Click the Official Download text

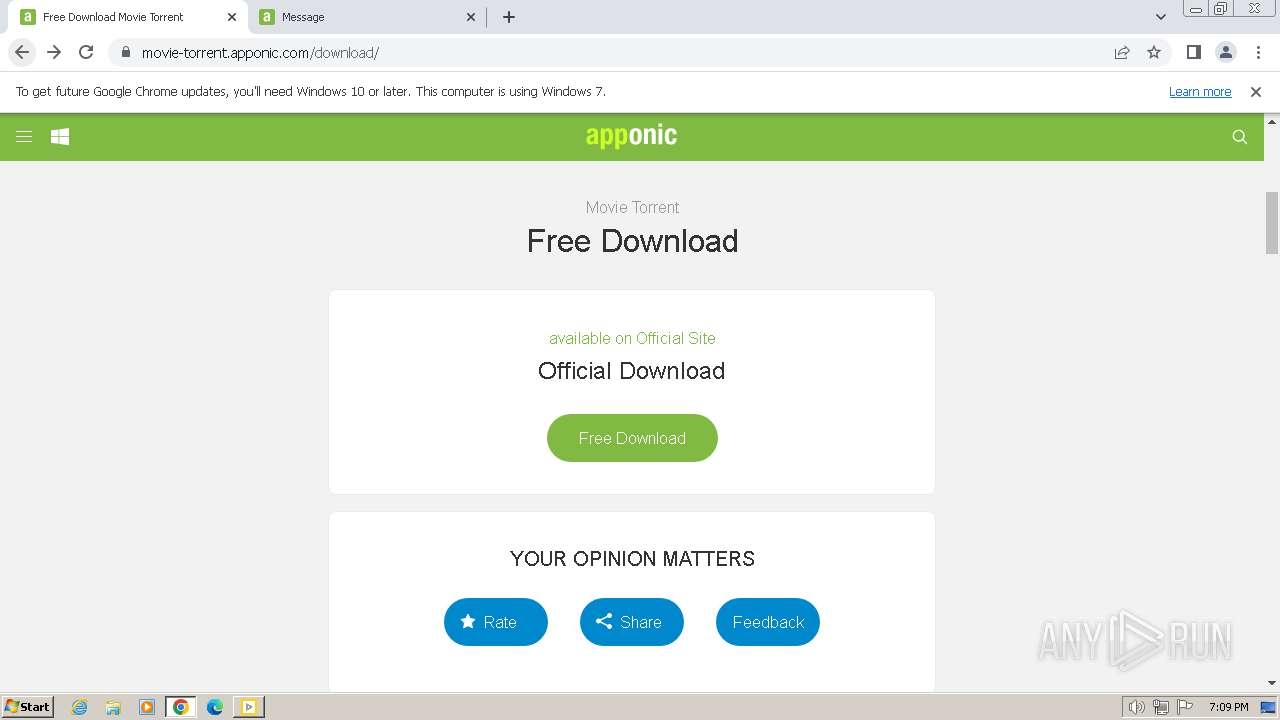click(x=631, y=371)
